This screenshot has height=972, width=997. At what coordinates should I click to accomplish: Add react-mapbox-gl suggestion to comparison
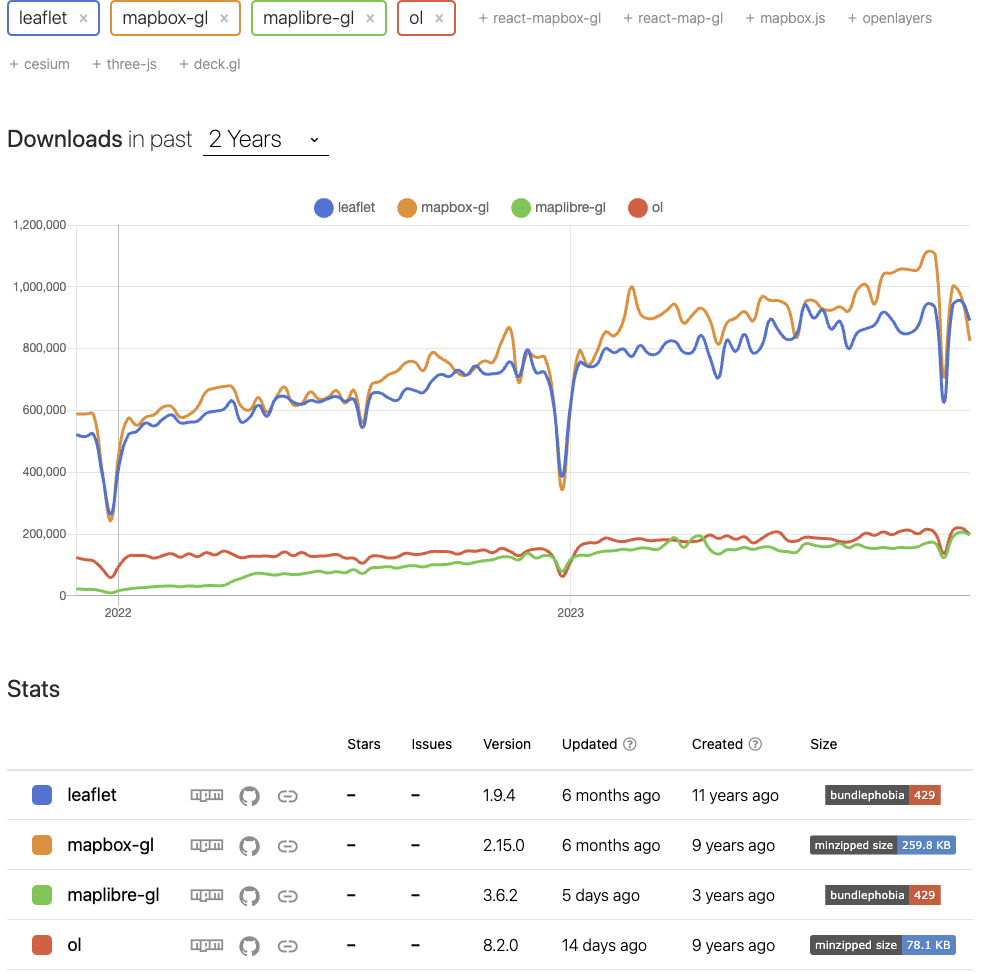(540, 18)
